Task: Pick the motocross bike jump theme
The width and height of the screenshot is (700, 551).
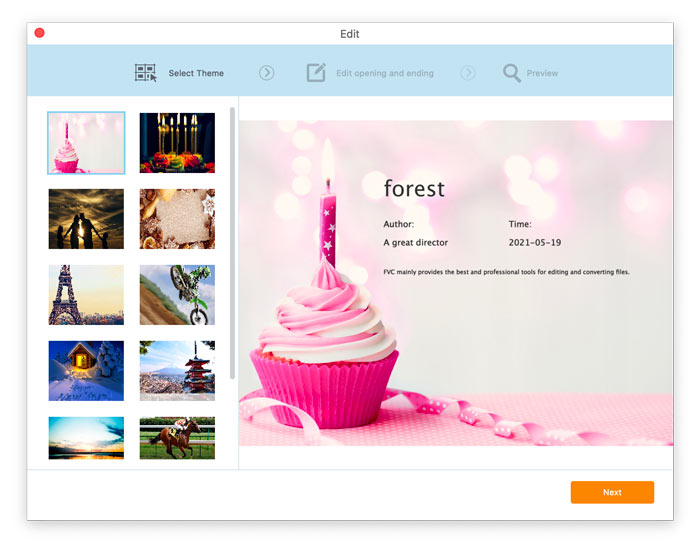Action: [x=177, y=295]
